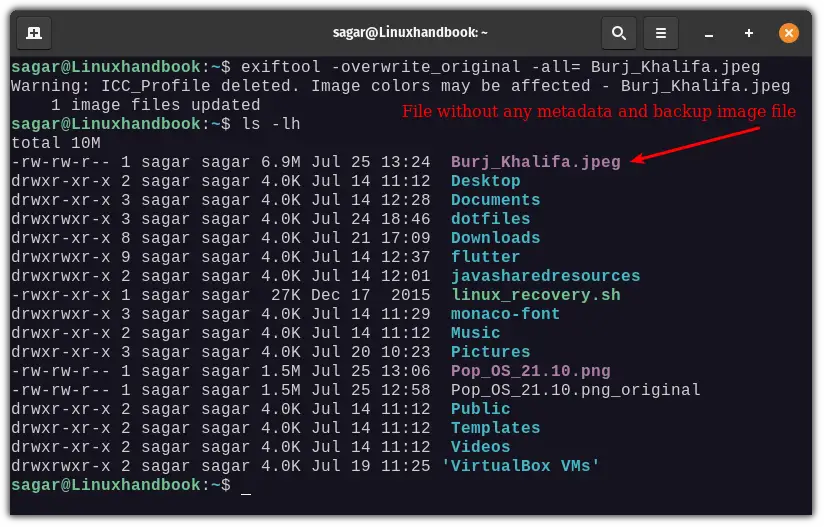Place cursor at the last empty prompt
Image resolution: width=824 pixels, height=527 pixels.
tap(246, 486)
